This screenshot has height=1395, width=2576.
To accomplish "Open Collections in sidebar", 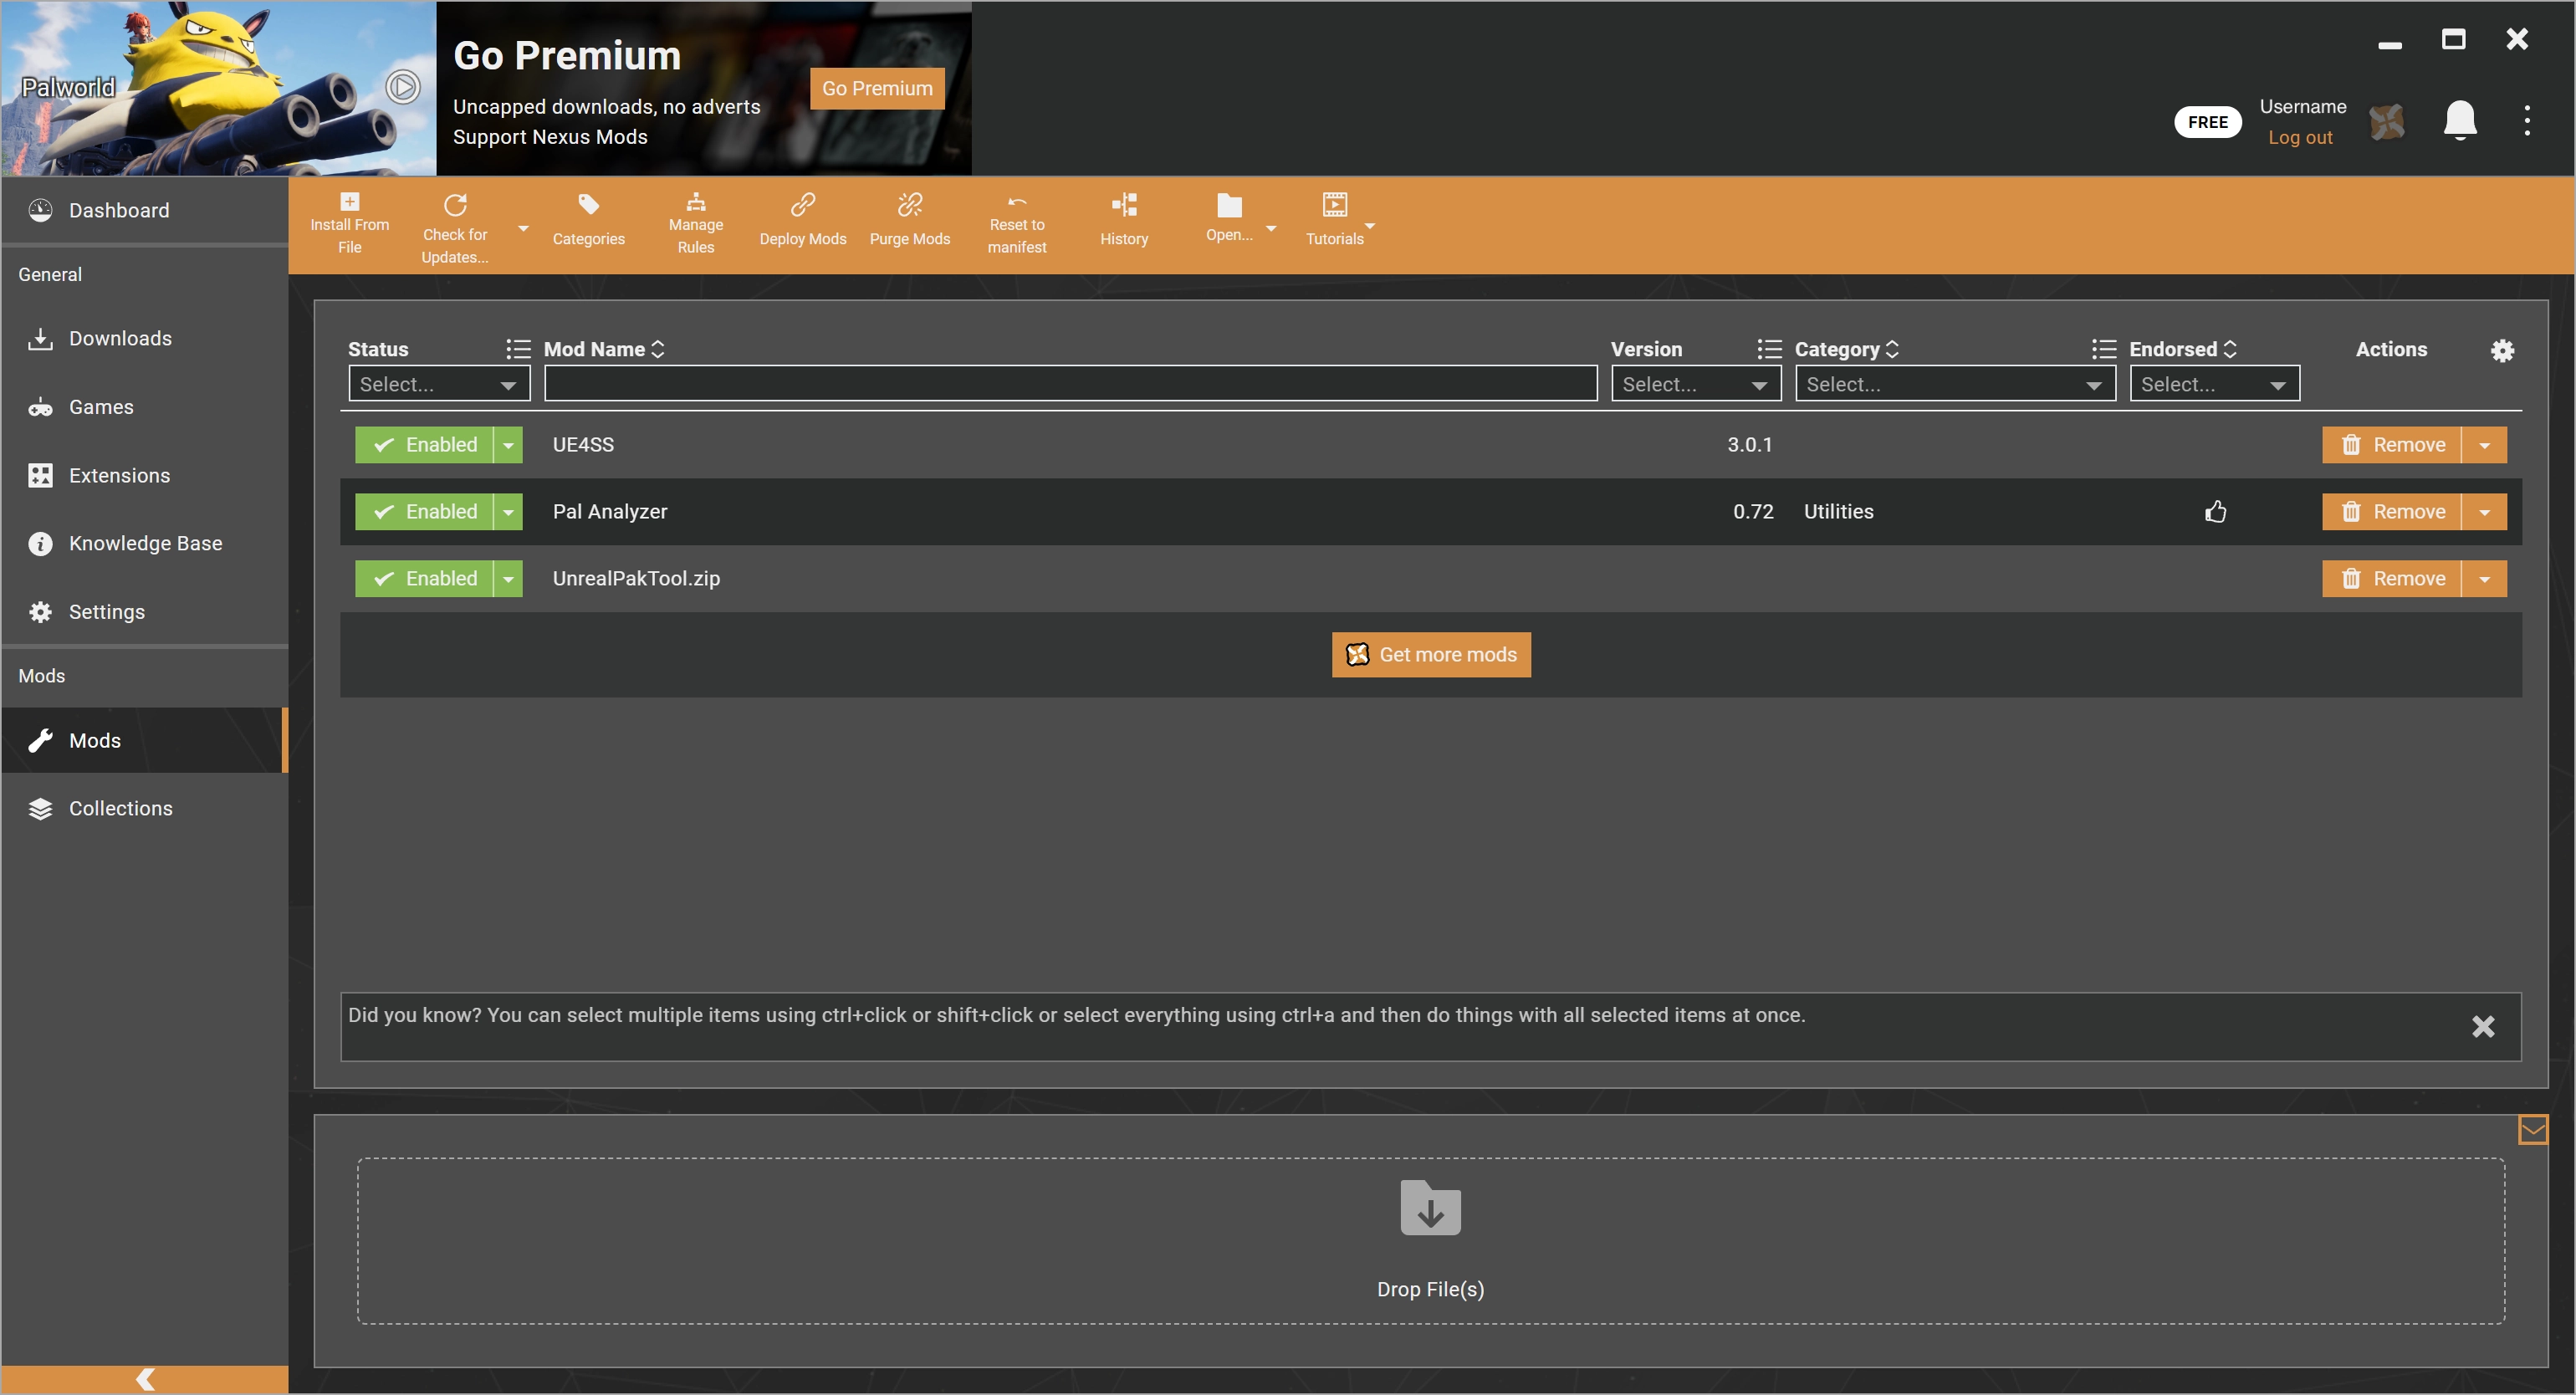I will pyautogui.click(x=145, y=809).
